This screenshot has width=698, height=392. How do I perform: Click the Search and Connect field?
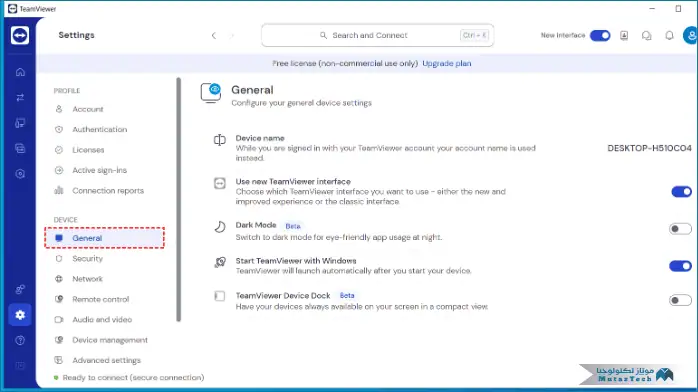coord(377,36)
